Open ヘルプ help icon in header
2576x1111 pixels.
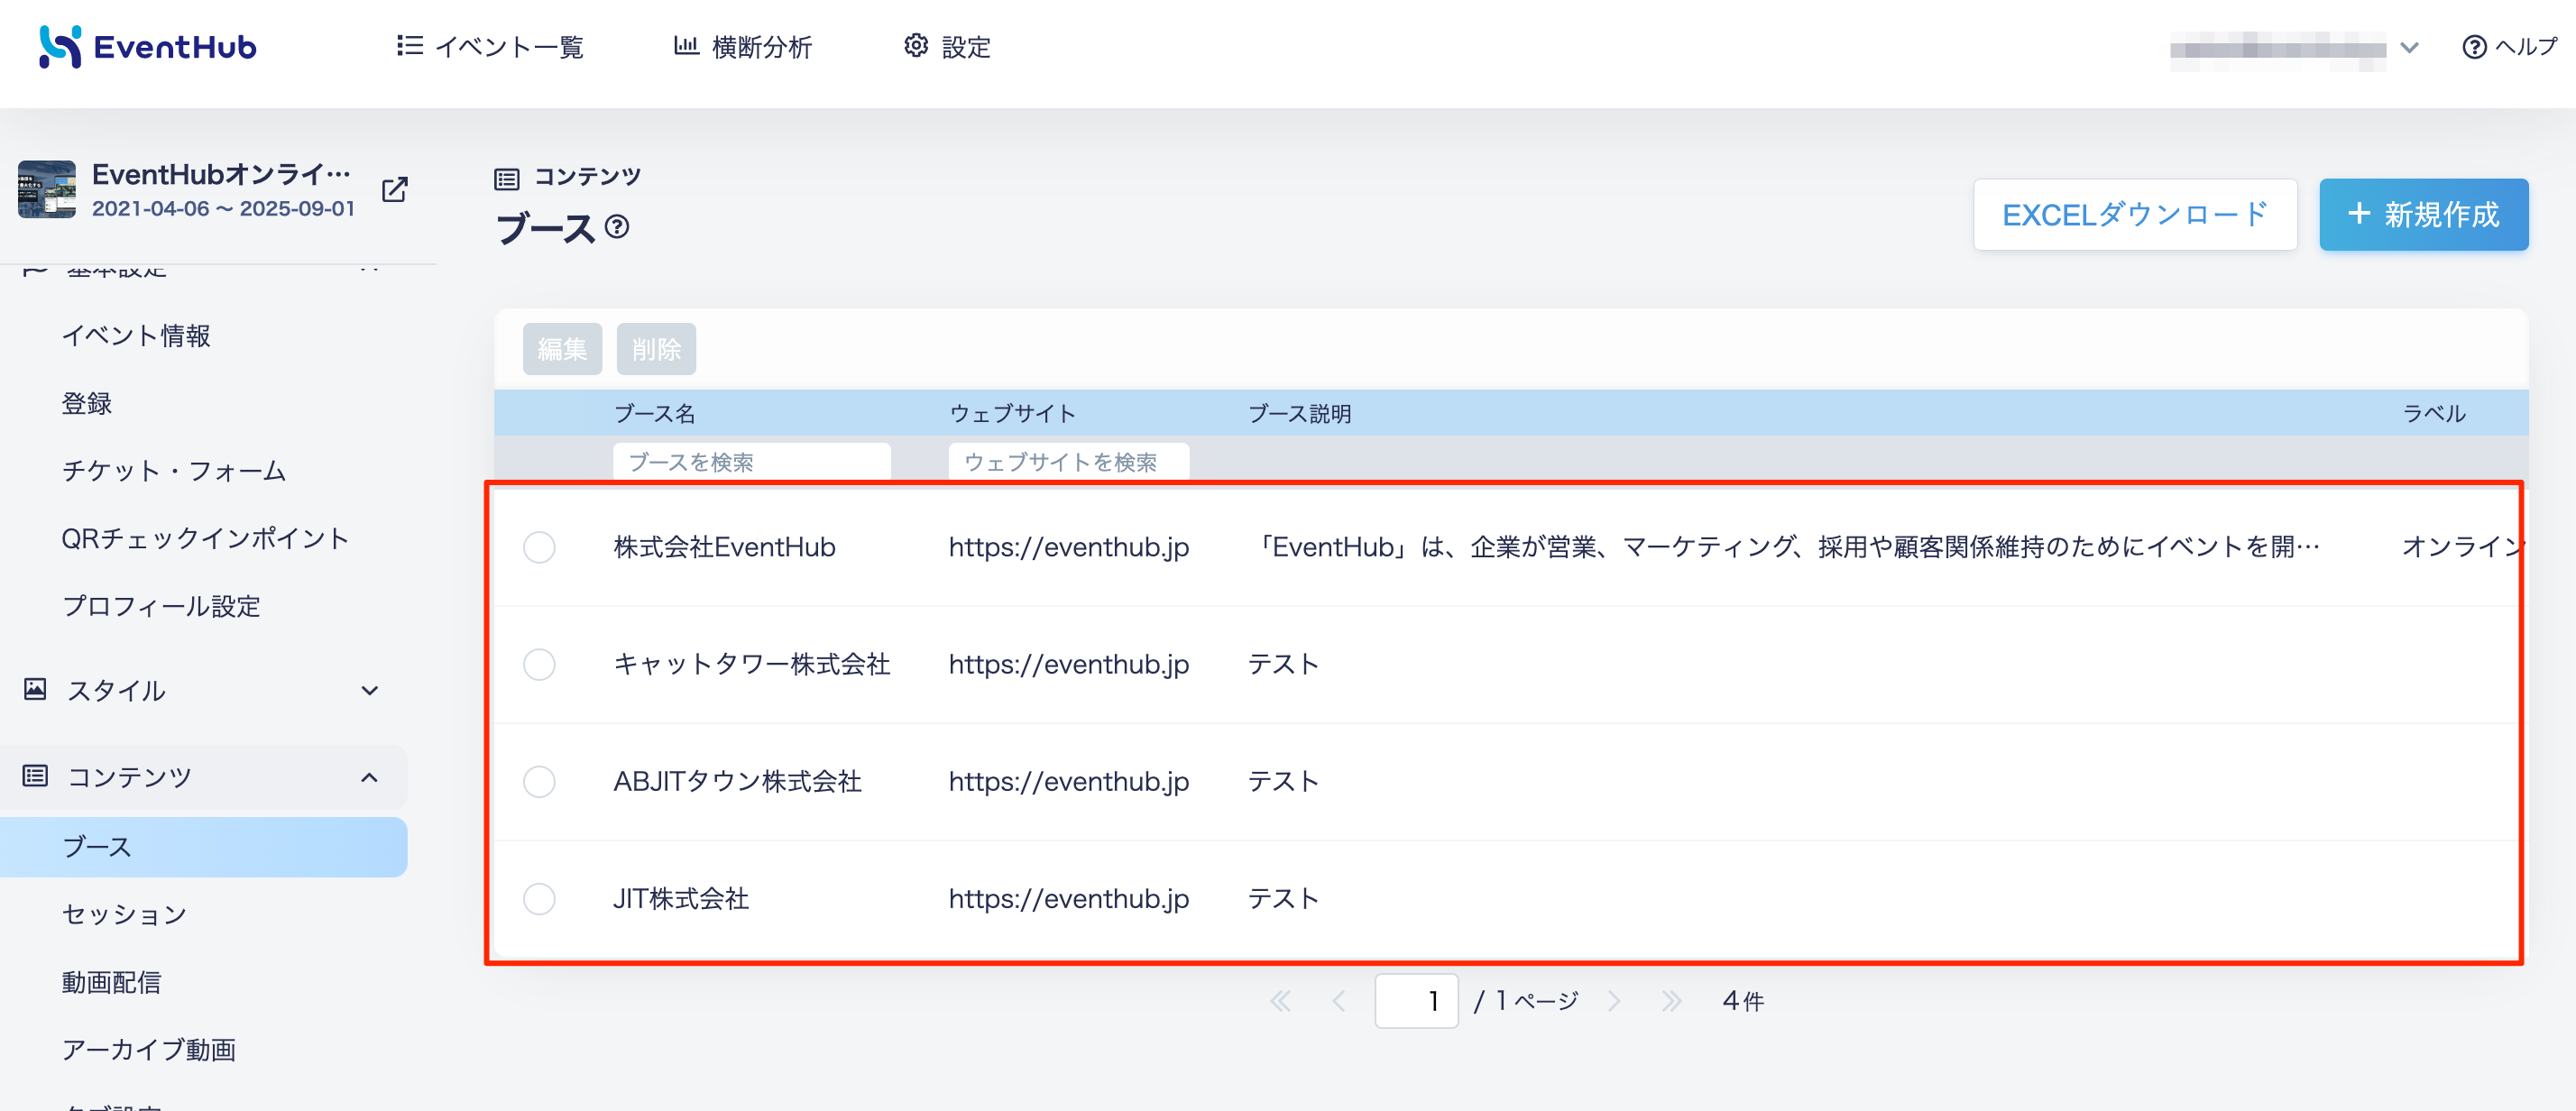pos(2474,47)
